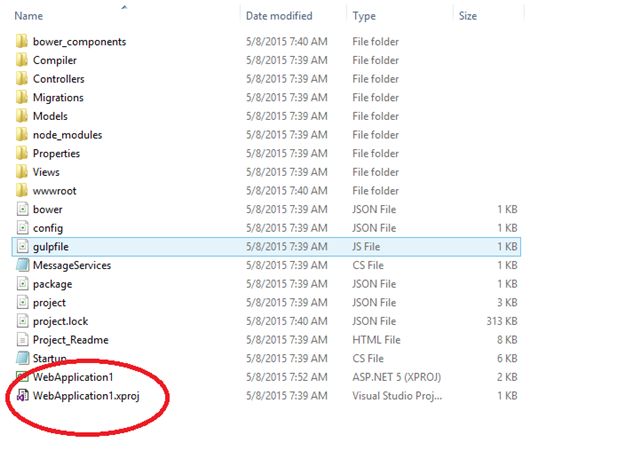The image size is (624, 458).
Task: Click the package JSON file icon
Action: tap(23, 284)
